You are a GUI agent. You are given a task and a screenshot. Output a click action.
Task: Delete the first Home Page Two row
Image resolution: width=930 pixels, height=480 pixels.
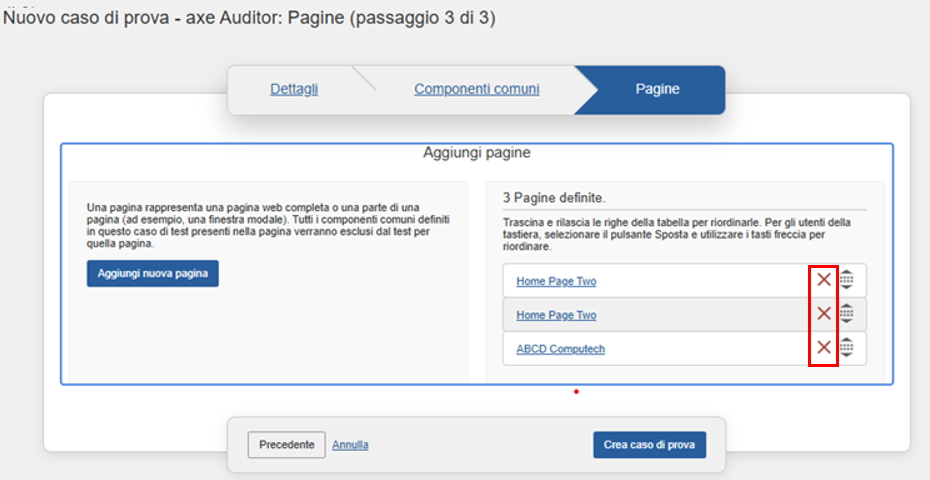tap(823, 280)
